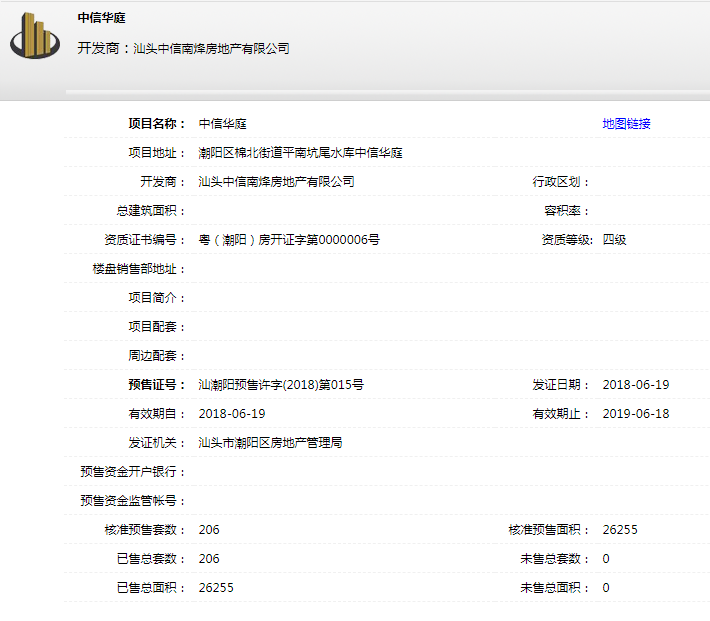Click the 发证日期 value 2018-06-19
The width and height of the screenshot is (710, 621).
click(x=635, y=385)
